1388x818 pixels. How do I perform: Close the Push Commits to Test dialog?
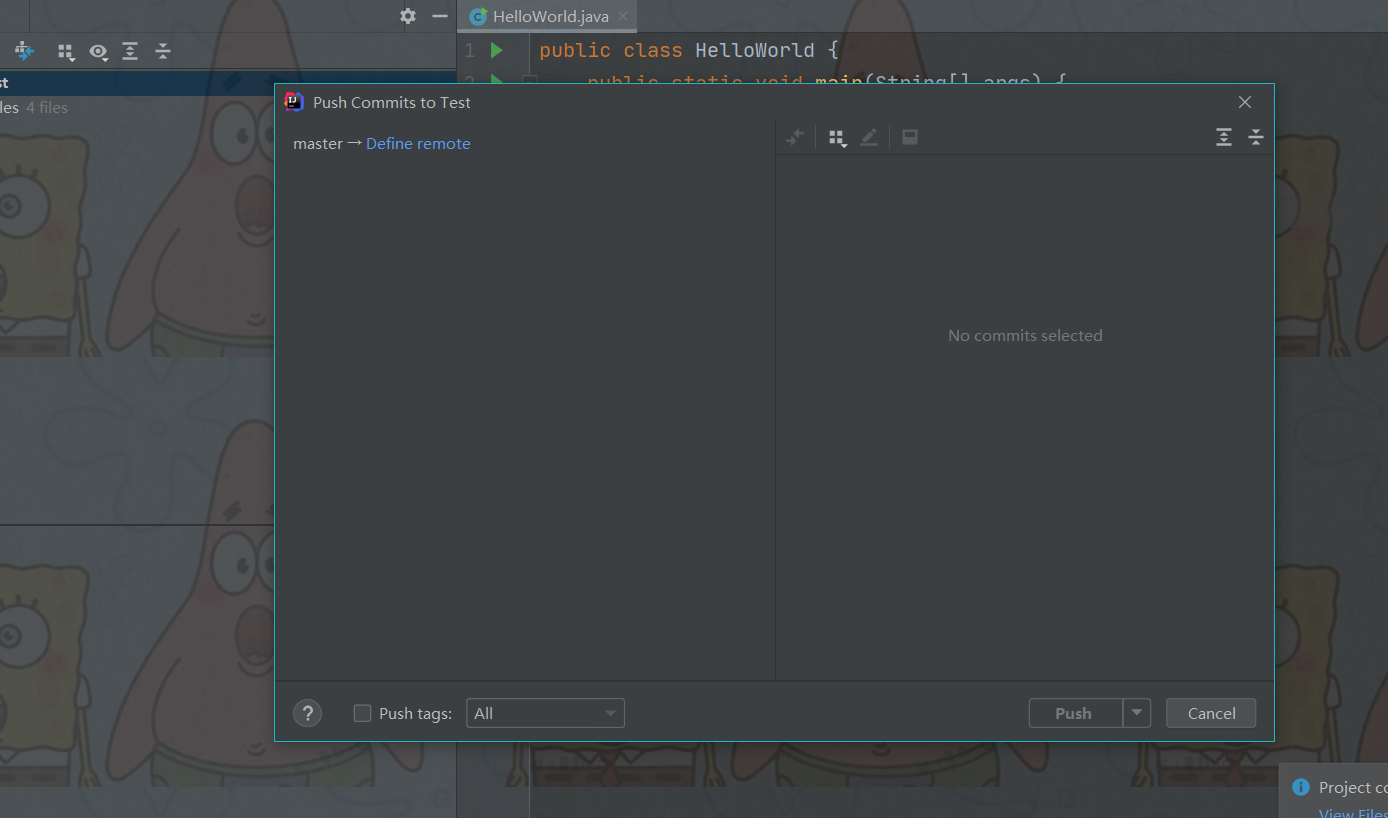click(1245, 102)
